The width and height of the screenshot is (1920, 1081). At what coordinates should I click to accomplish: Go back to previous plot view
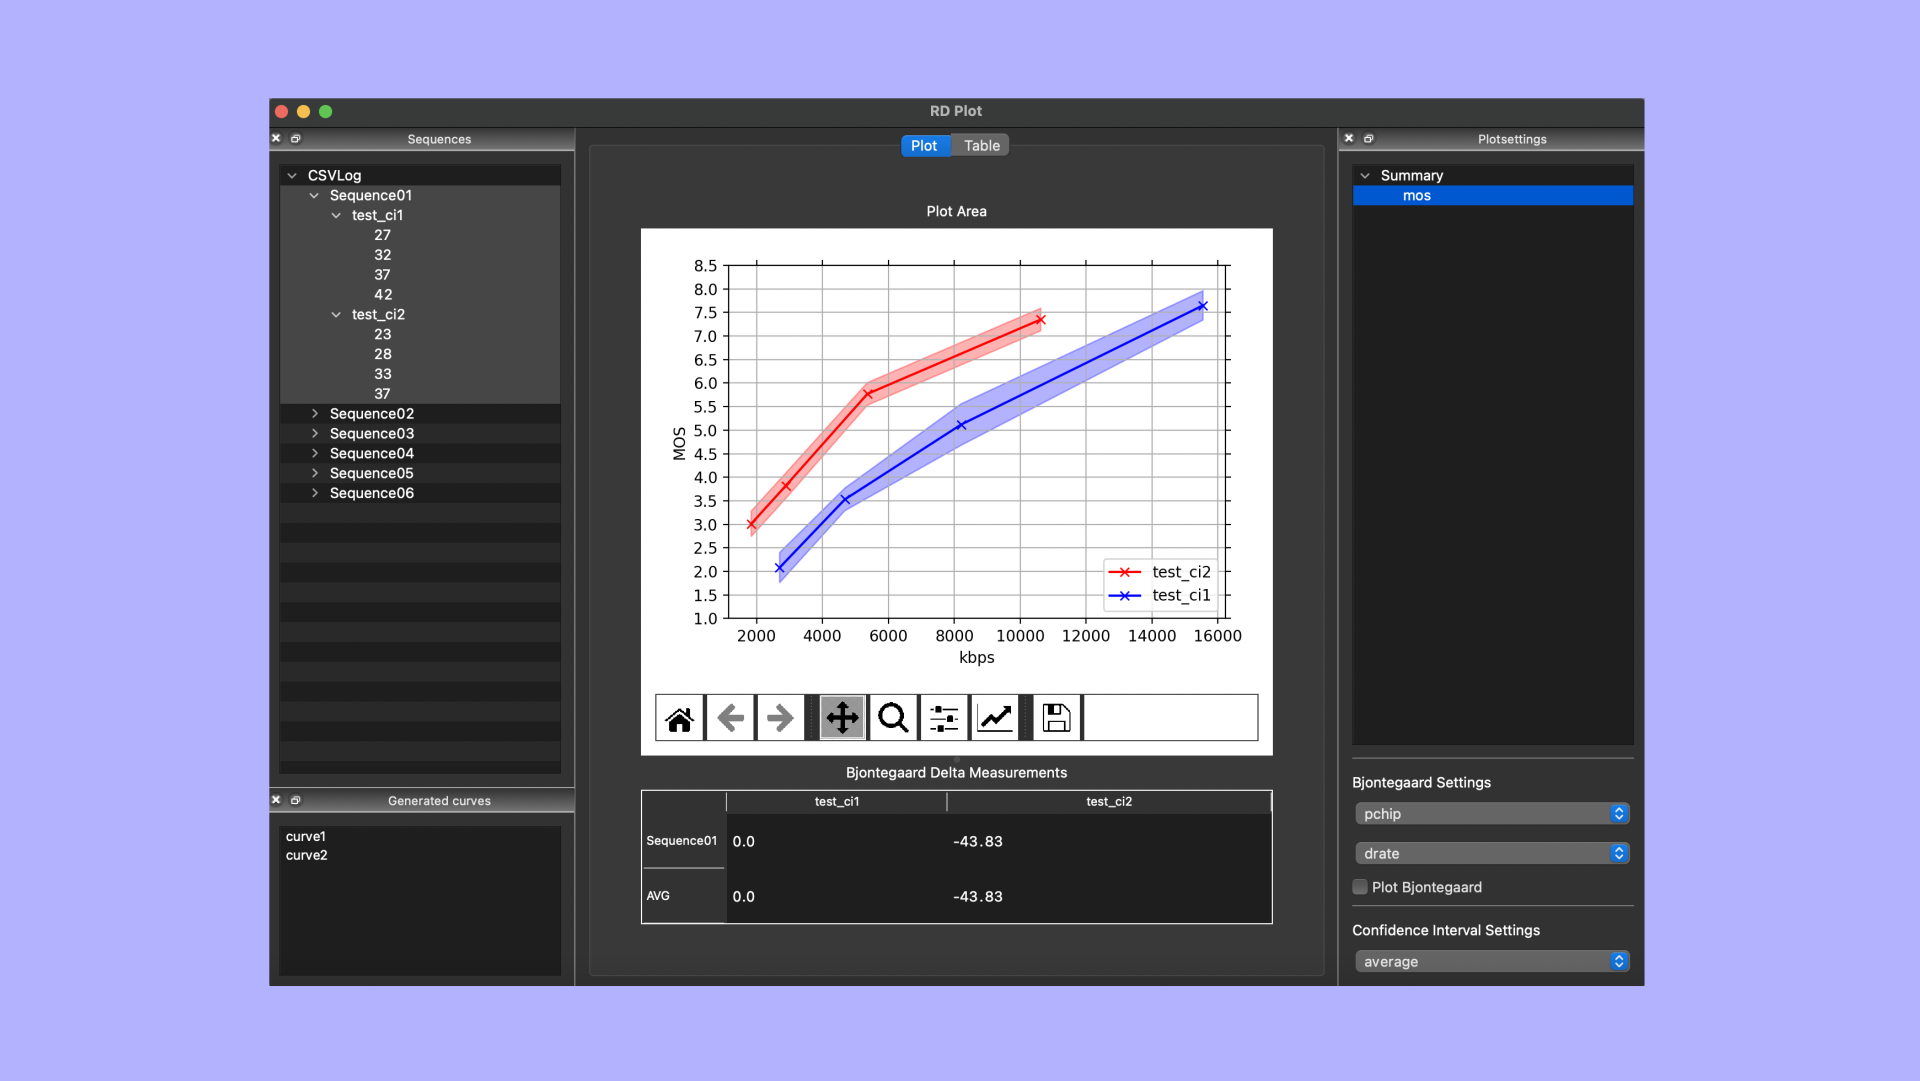pos(731,718)
